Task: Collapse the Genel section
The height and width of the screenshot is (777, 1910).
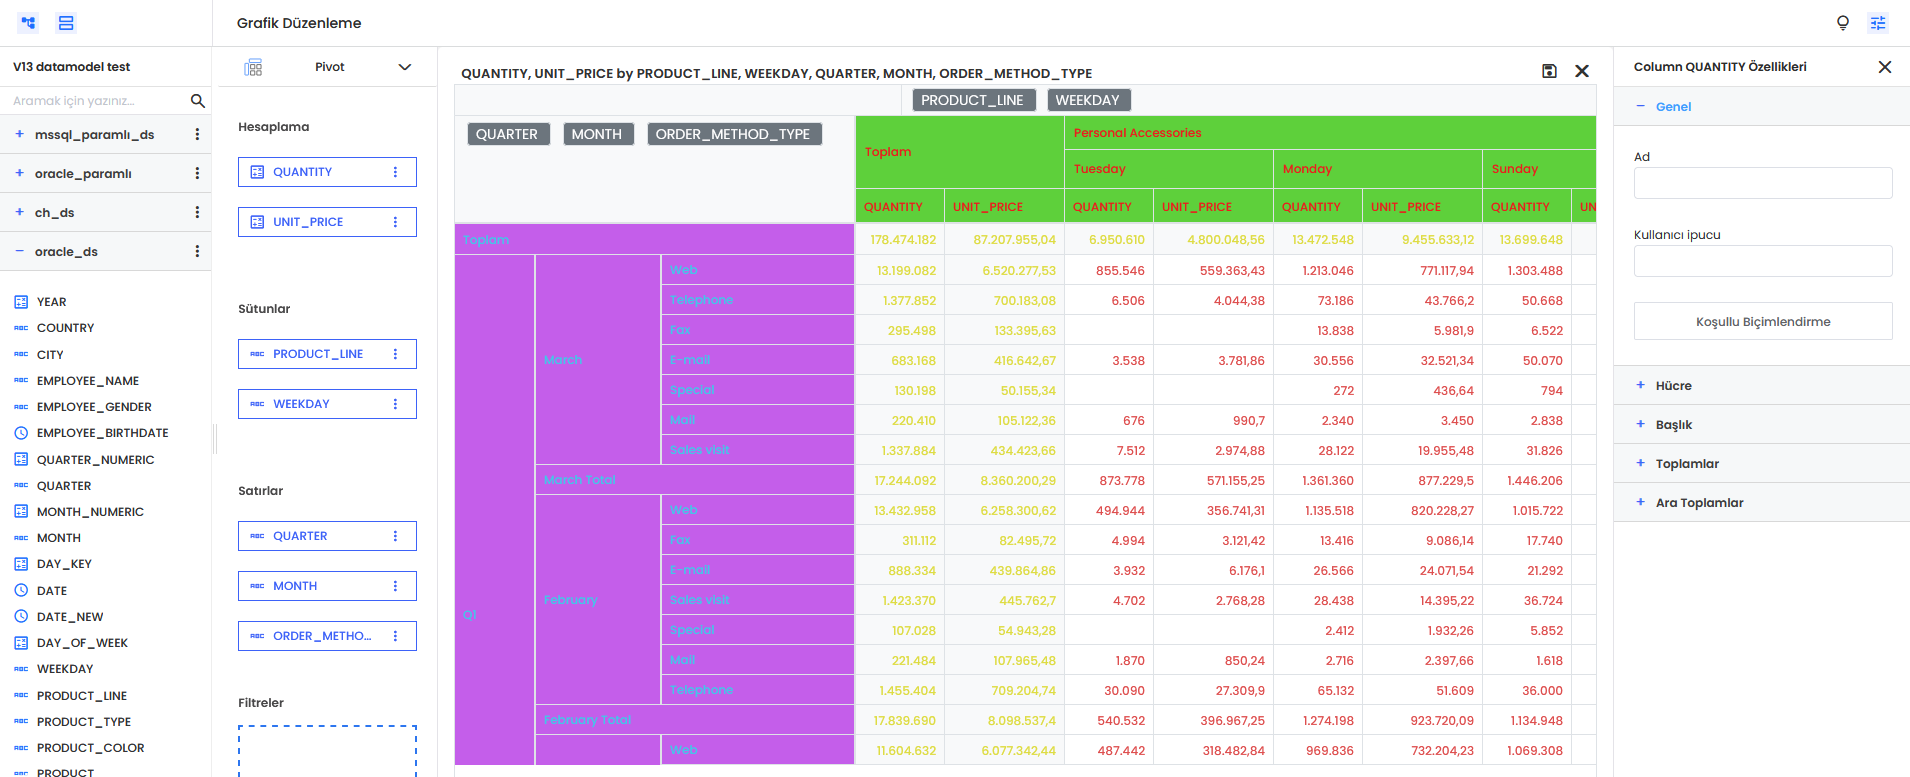Action: pos(1672,107)
